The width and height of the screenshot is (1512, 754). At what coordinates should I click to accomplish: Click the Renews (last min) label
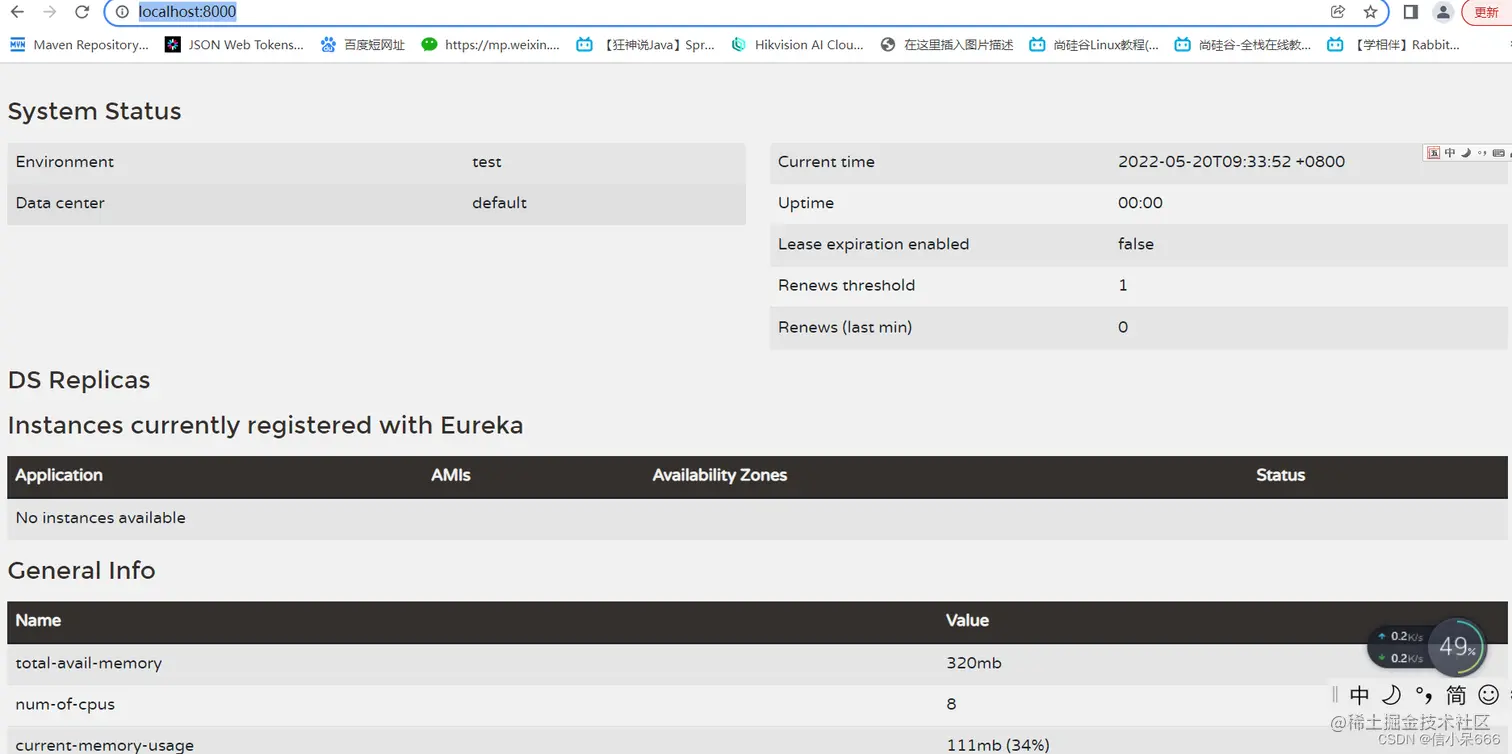click(x=845, y=327)
